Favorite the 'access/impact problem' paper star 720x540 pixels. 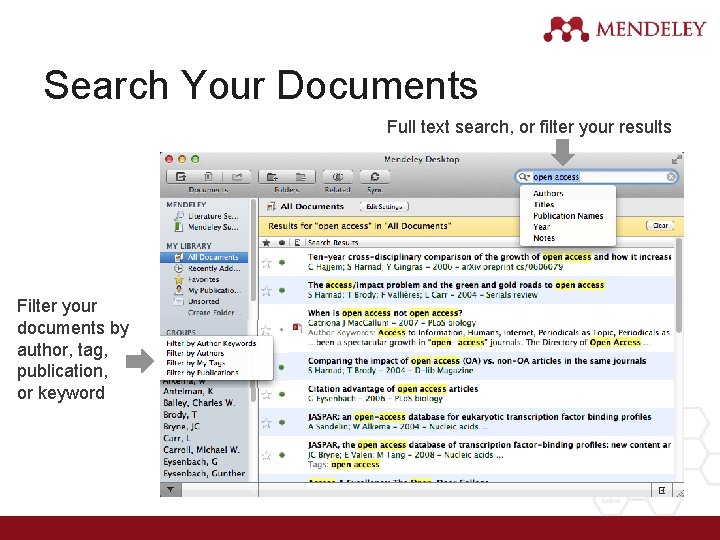point(266,291)
